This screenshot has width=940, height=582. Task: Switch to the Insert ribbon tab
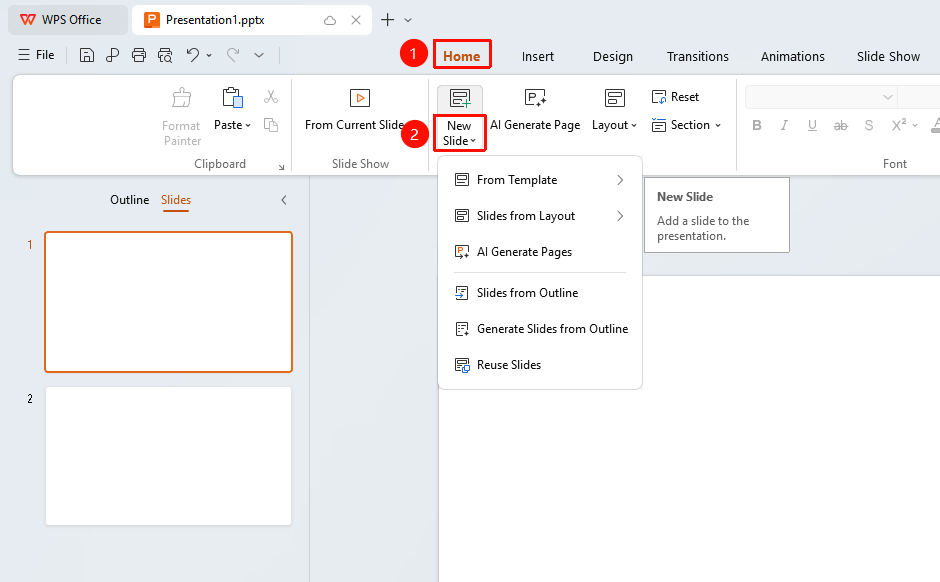tap(538, 56)
